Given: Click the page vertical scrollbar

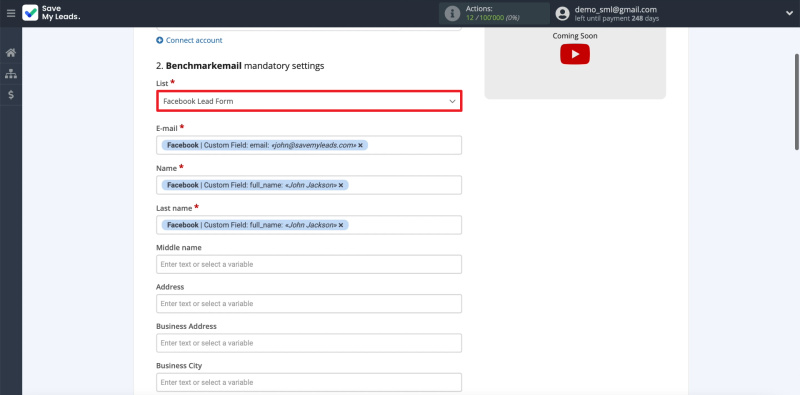Looking at the screenshot, I should click(x=797, y=102).
